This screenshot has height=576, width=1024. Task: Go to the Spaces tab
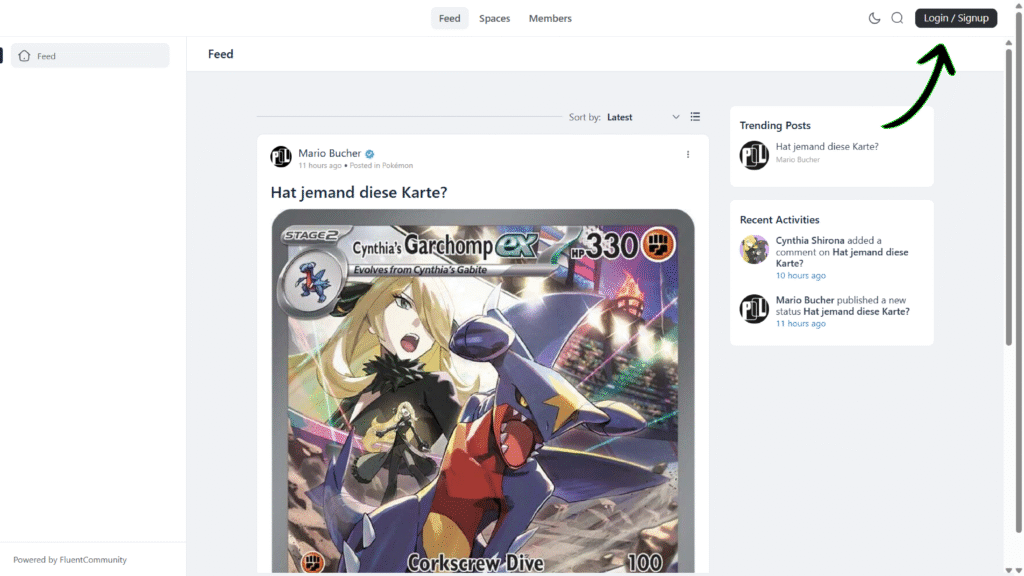click(494, 18)
